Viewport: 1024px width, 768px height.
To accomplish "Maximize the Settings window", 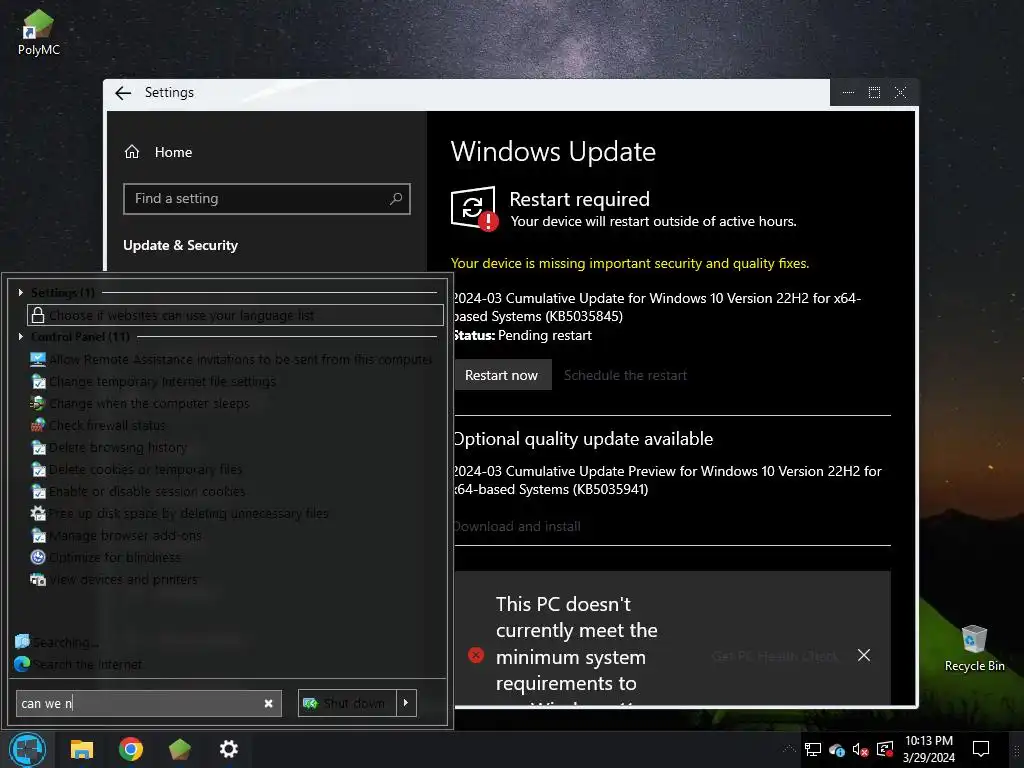I will click(x=874, y=93).
